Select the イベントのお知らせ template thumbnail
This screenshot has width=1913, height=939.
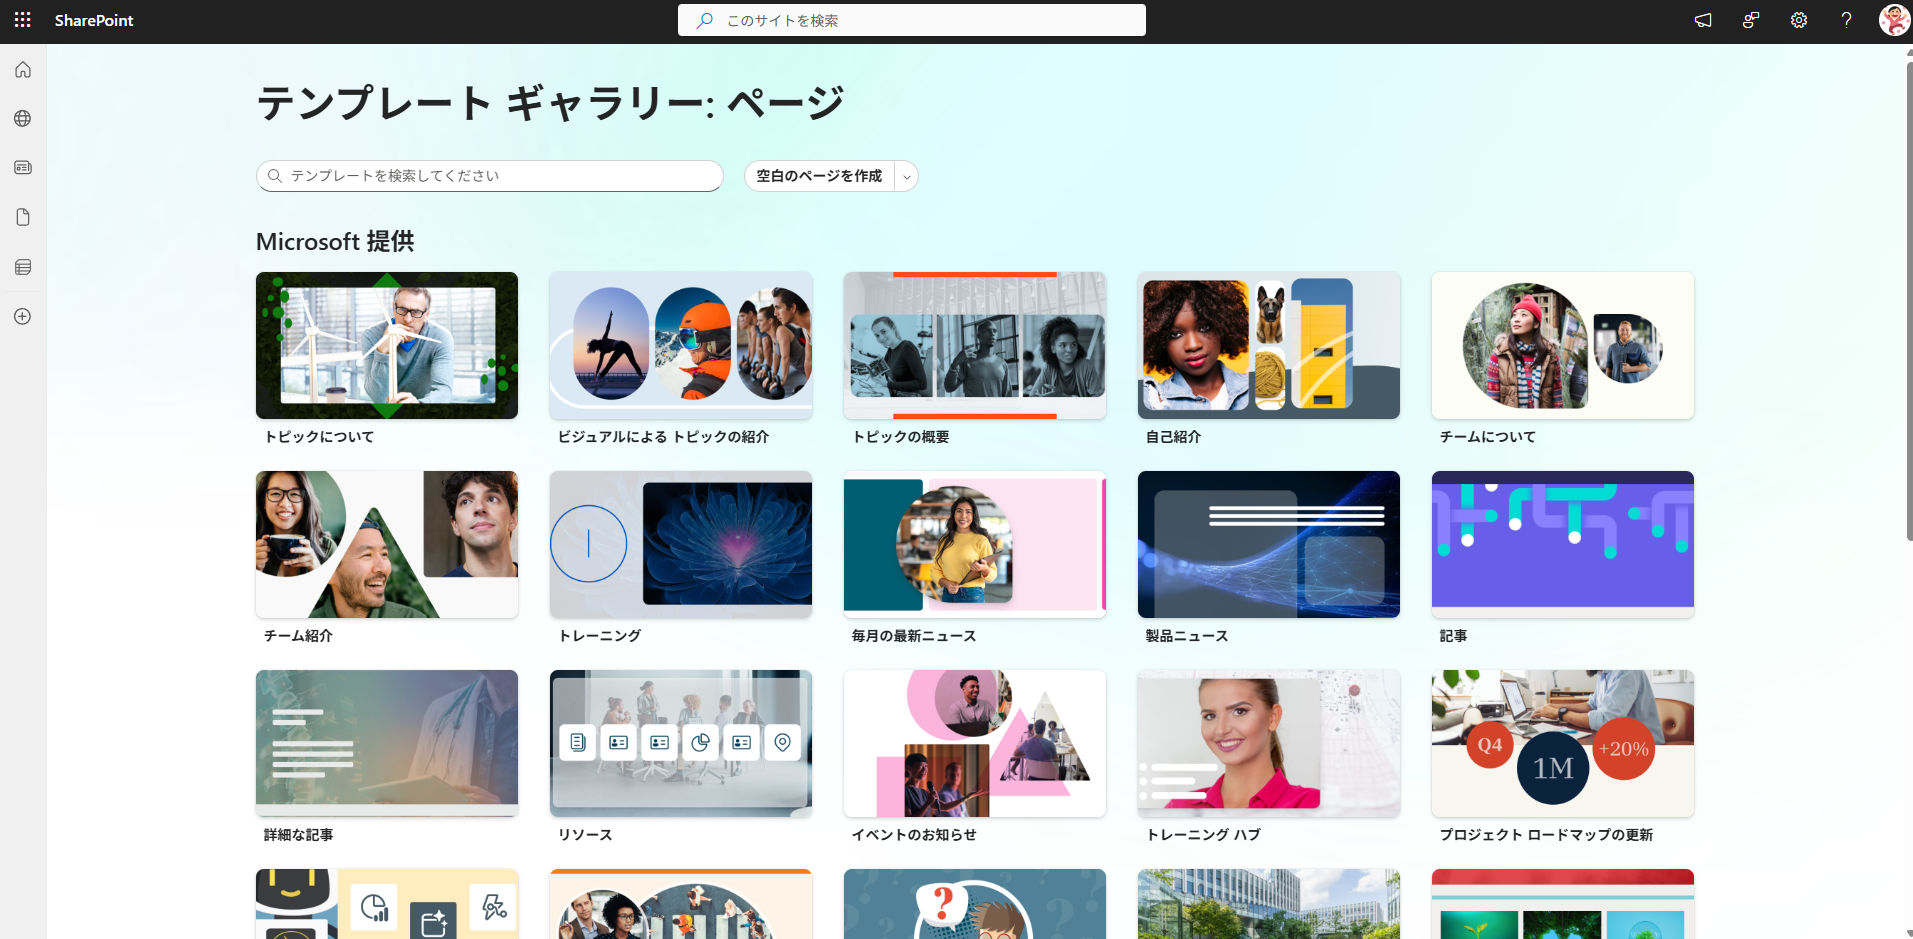pos(975,743)
